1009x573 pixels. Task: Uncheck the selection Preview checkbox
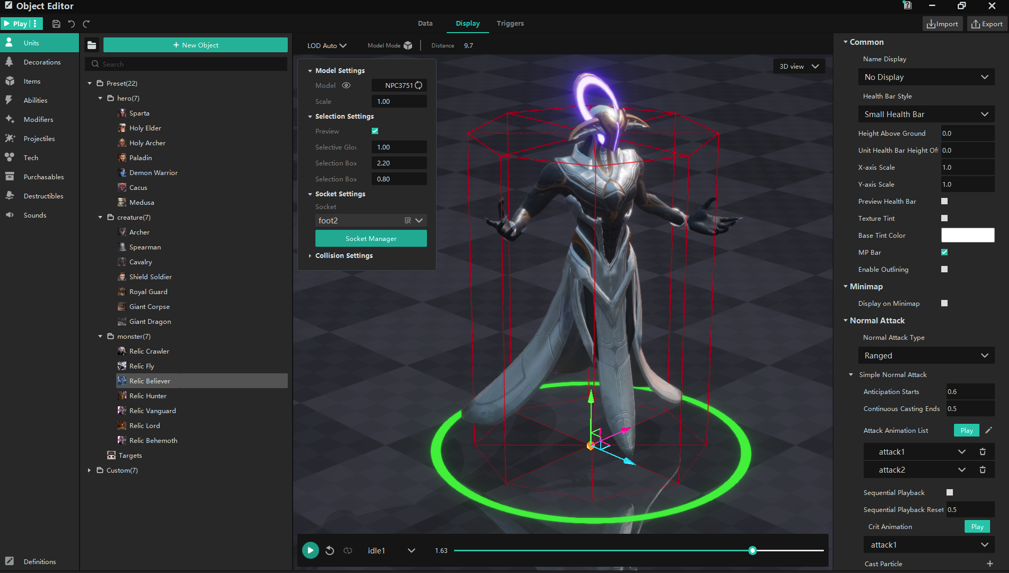coord(375,131)
